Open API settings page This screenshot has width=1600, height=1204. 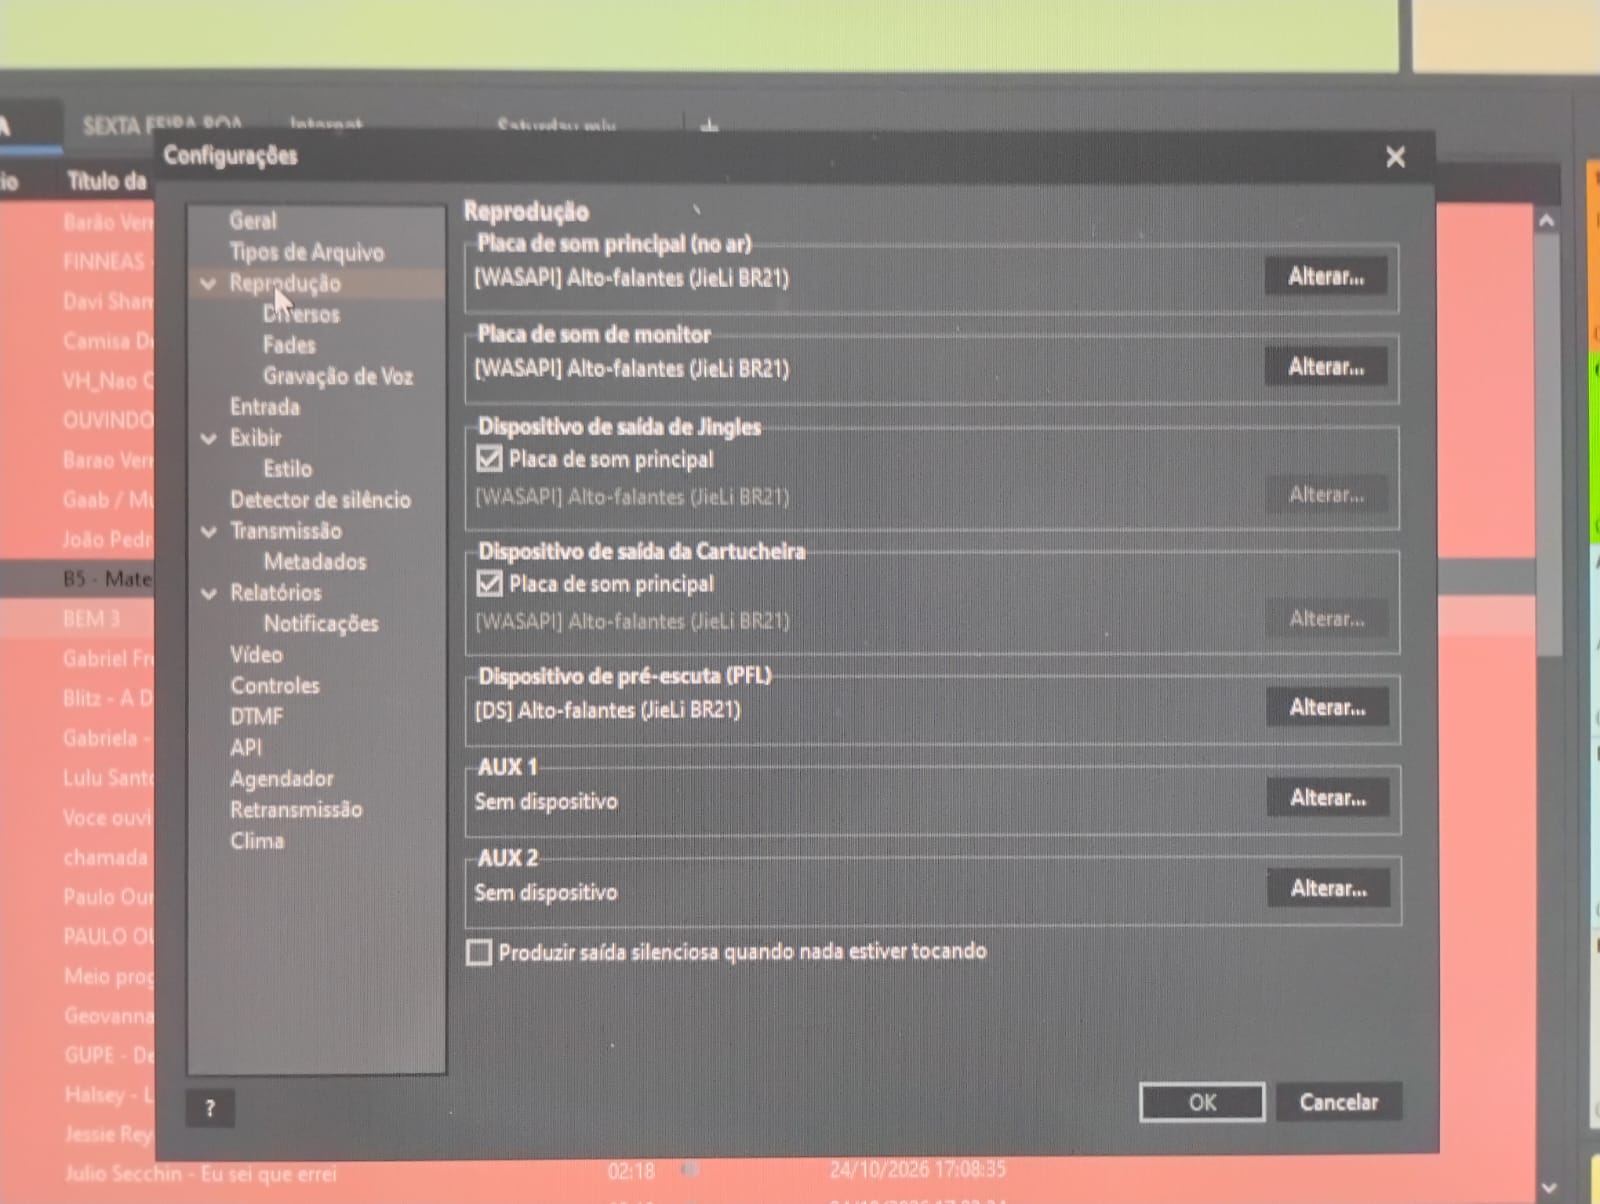[246, 748]
